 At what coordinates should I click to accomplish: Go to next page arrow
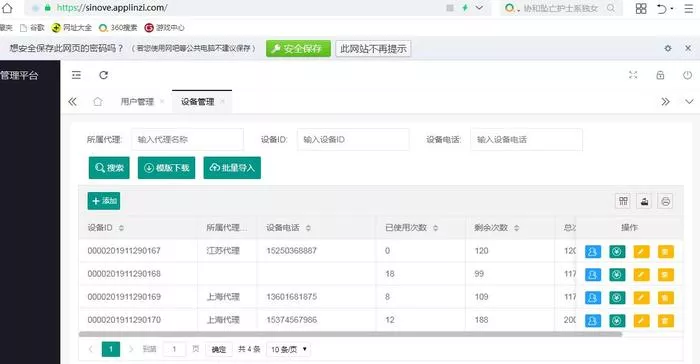[131, 349]
